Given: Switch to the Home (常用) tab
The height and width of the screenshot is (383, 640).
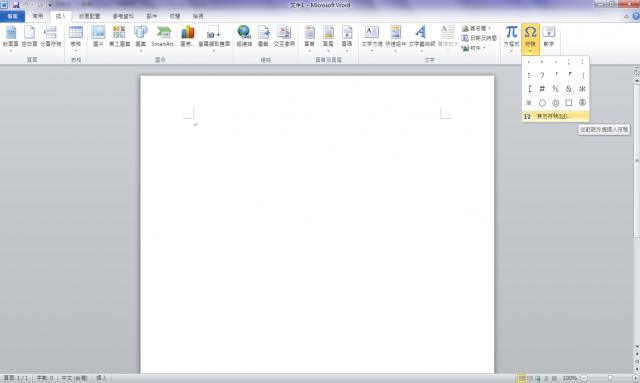Looking at the screenshot, I should click(x=38, y=16).
